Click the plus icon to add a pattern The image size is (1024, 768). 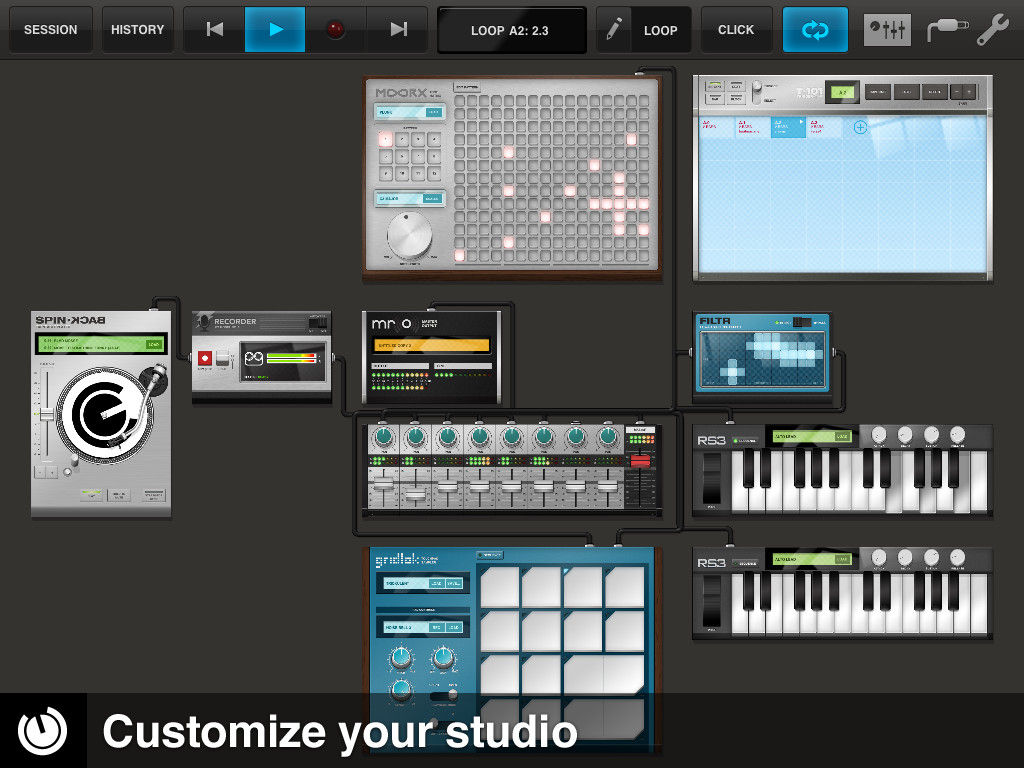click(x=859, y=127)
